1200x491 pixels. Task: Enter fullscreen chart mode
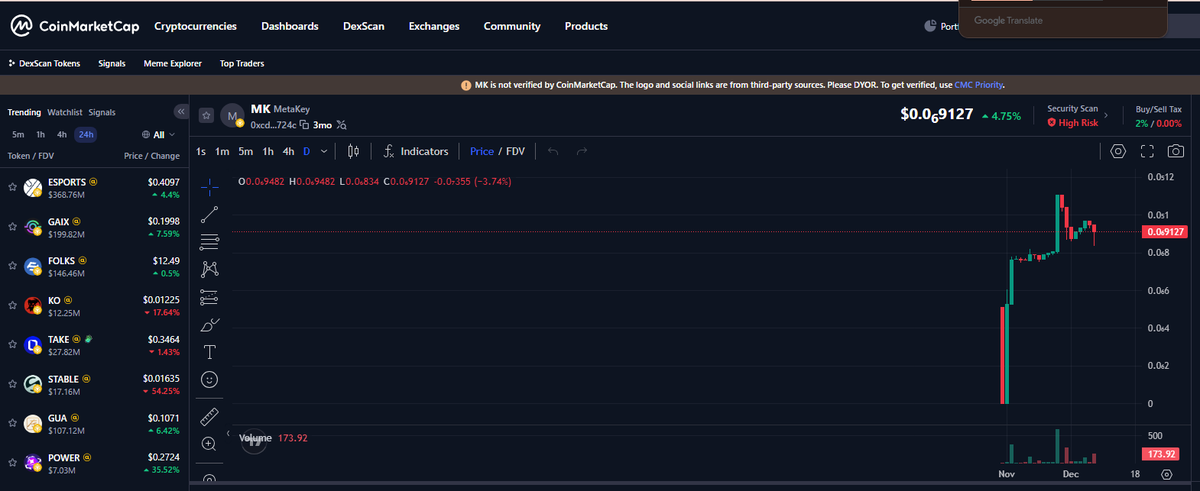click(1148, 151)
